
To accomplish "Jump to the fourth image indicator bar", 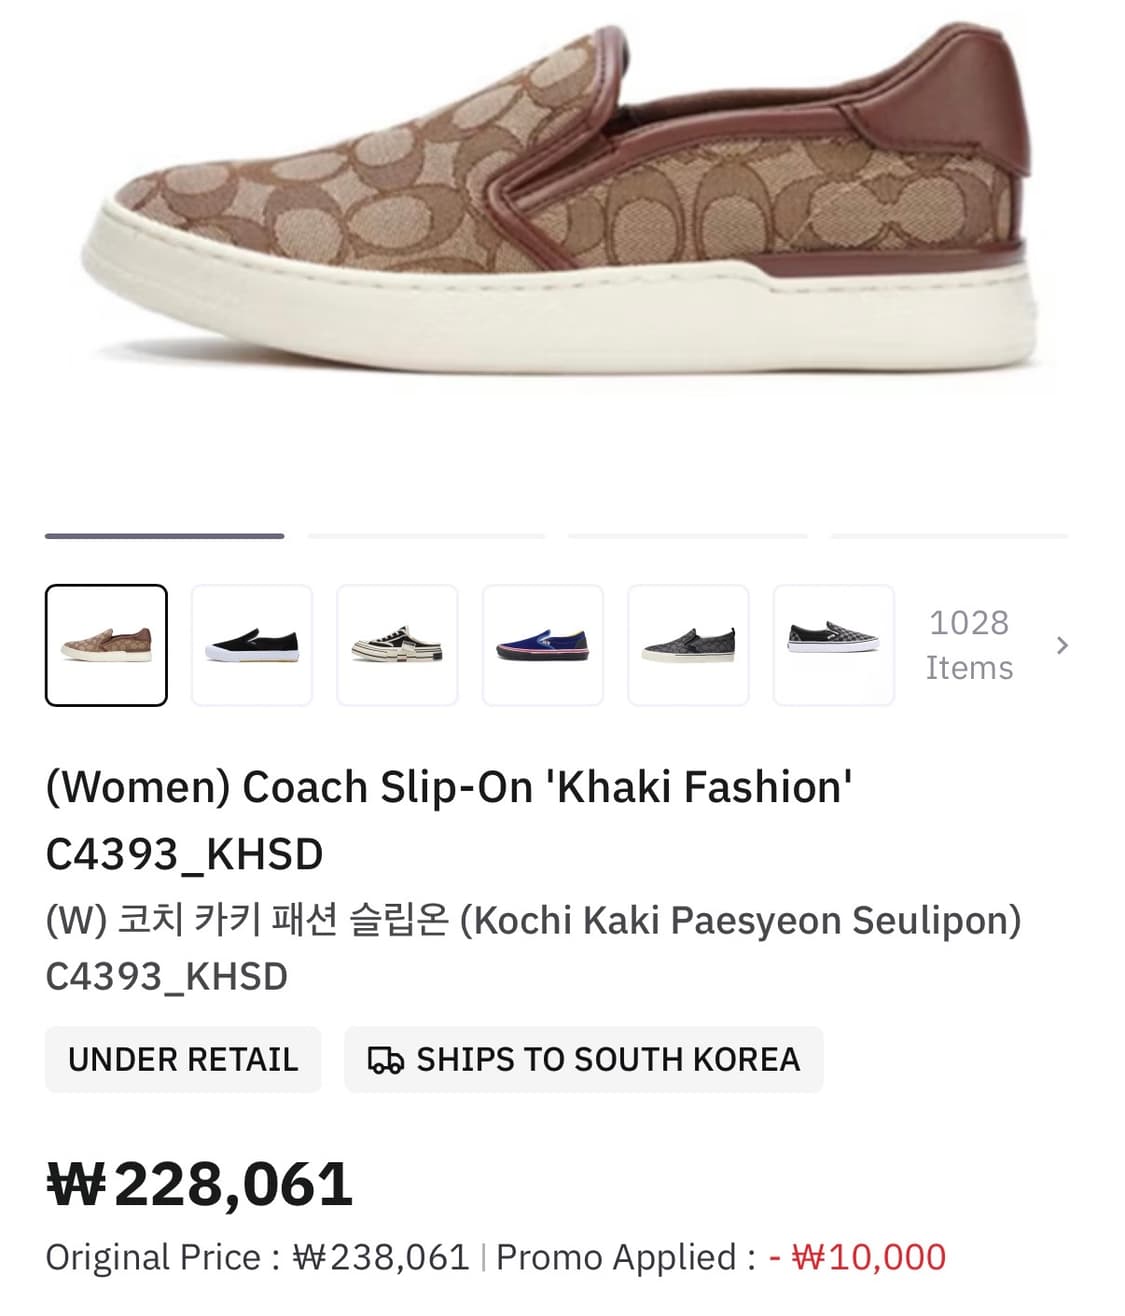I will (950, 536).
